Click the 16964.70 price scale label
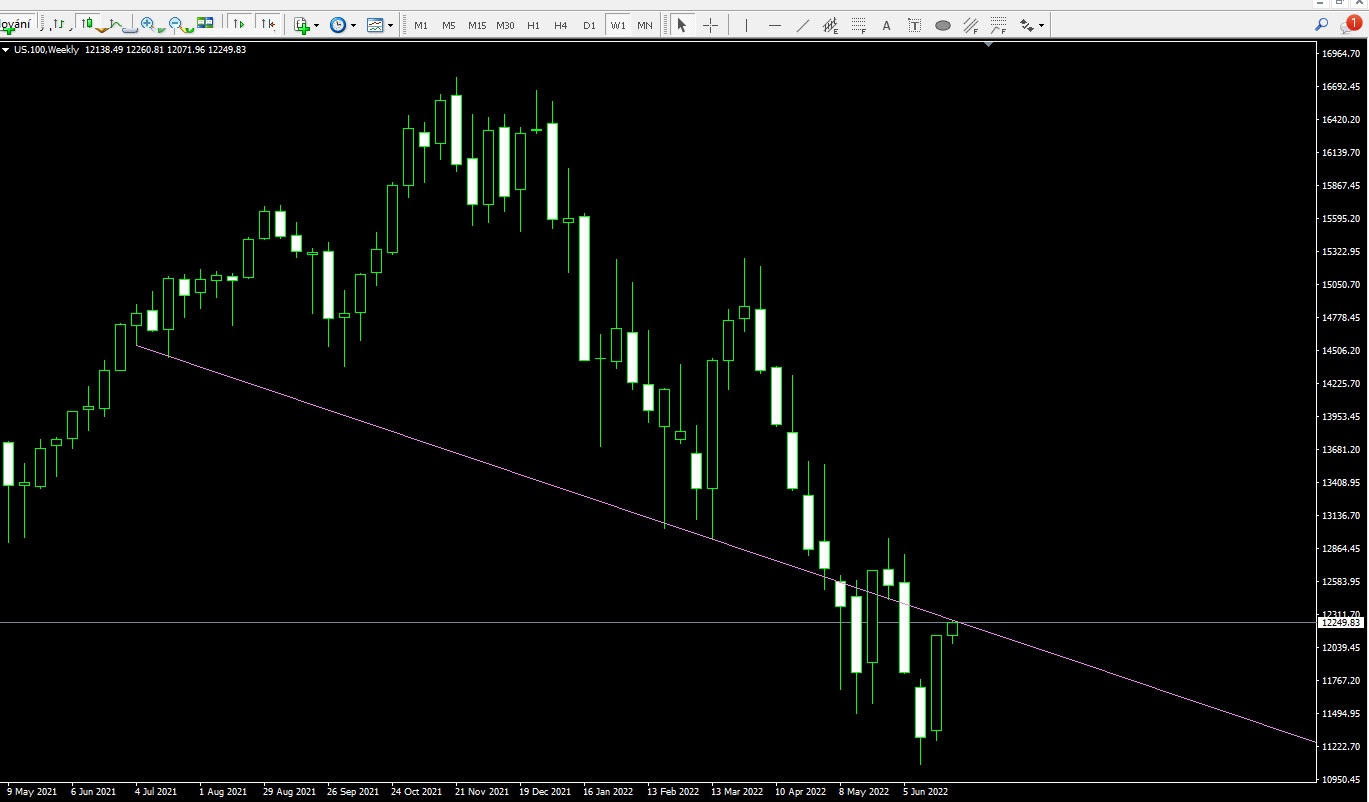1369x802 pixels. click(1341, 53)
